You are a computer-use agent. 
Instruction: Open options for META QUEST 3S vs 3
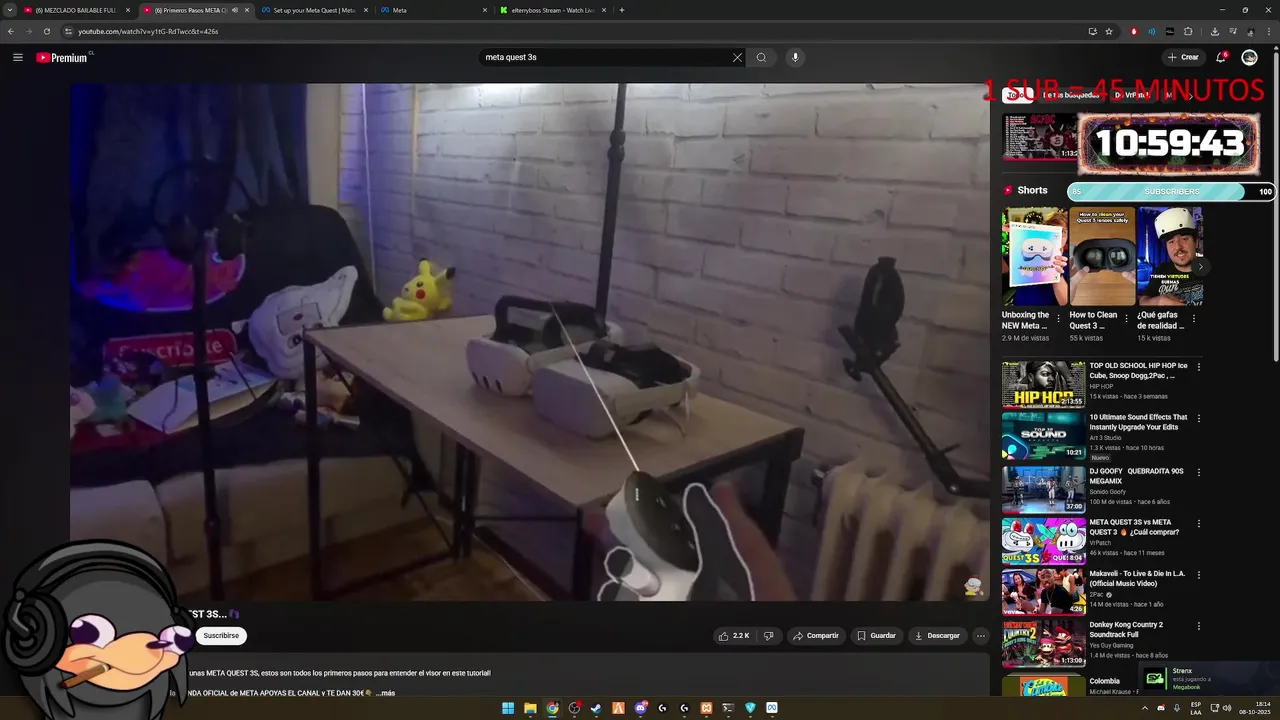1199,523
